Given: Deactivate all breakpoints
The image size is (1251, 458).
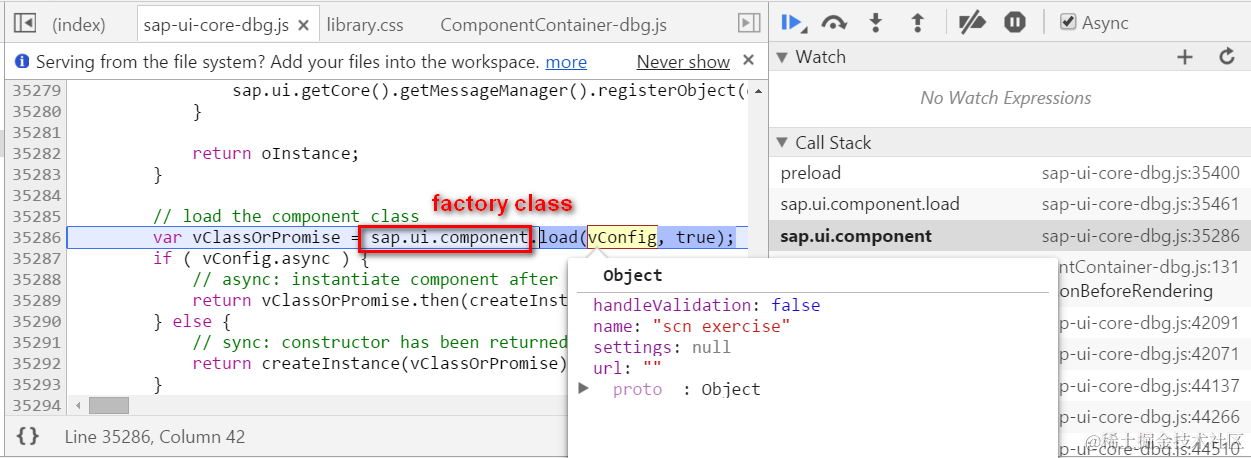Looking at the screenshot, I should 972,22.
